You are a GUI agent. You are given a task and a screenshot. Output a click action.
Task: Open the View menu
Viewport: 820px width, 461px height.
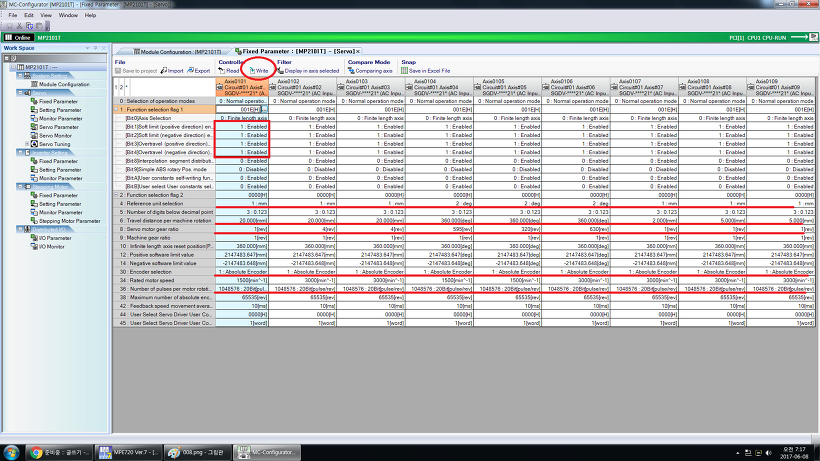pyautogui.click(x=46, y=15)
